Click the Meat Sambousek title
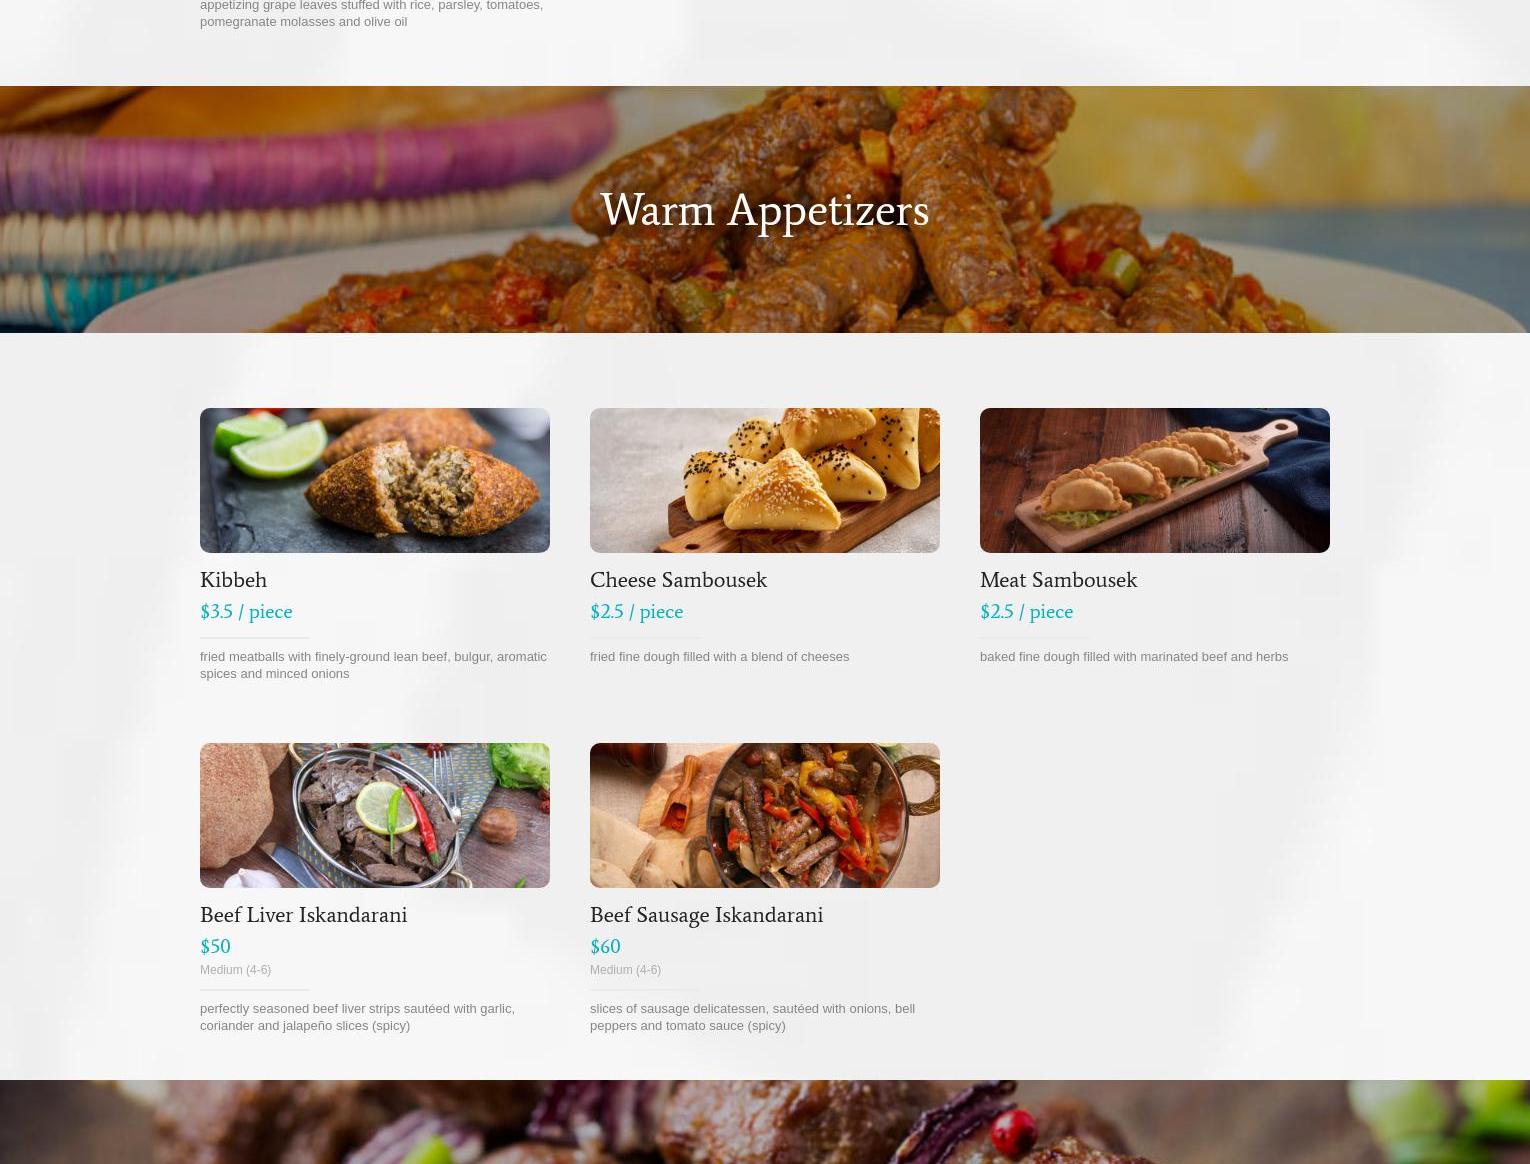 (1058, 580)
